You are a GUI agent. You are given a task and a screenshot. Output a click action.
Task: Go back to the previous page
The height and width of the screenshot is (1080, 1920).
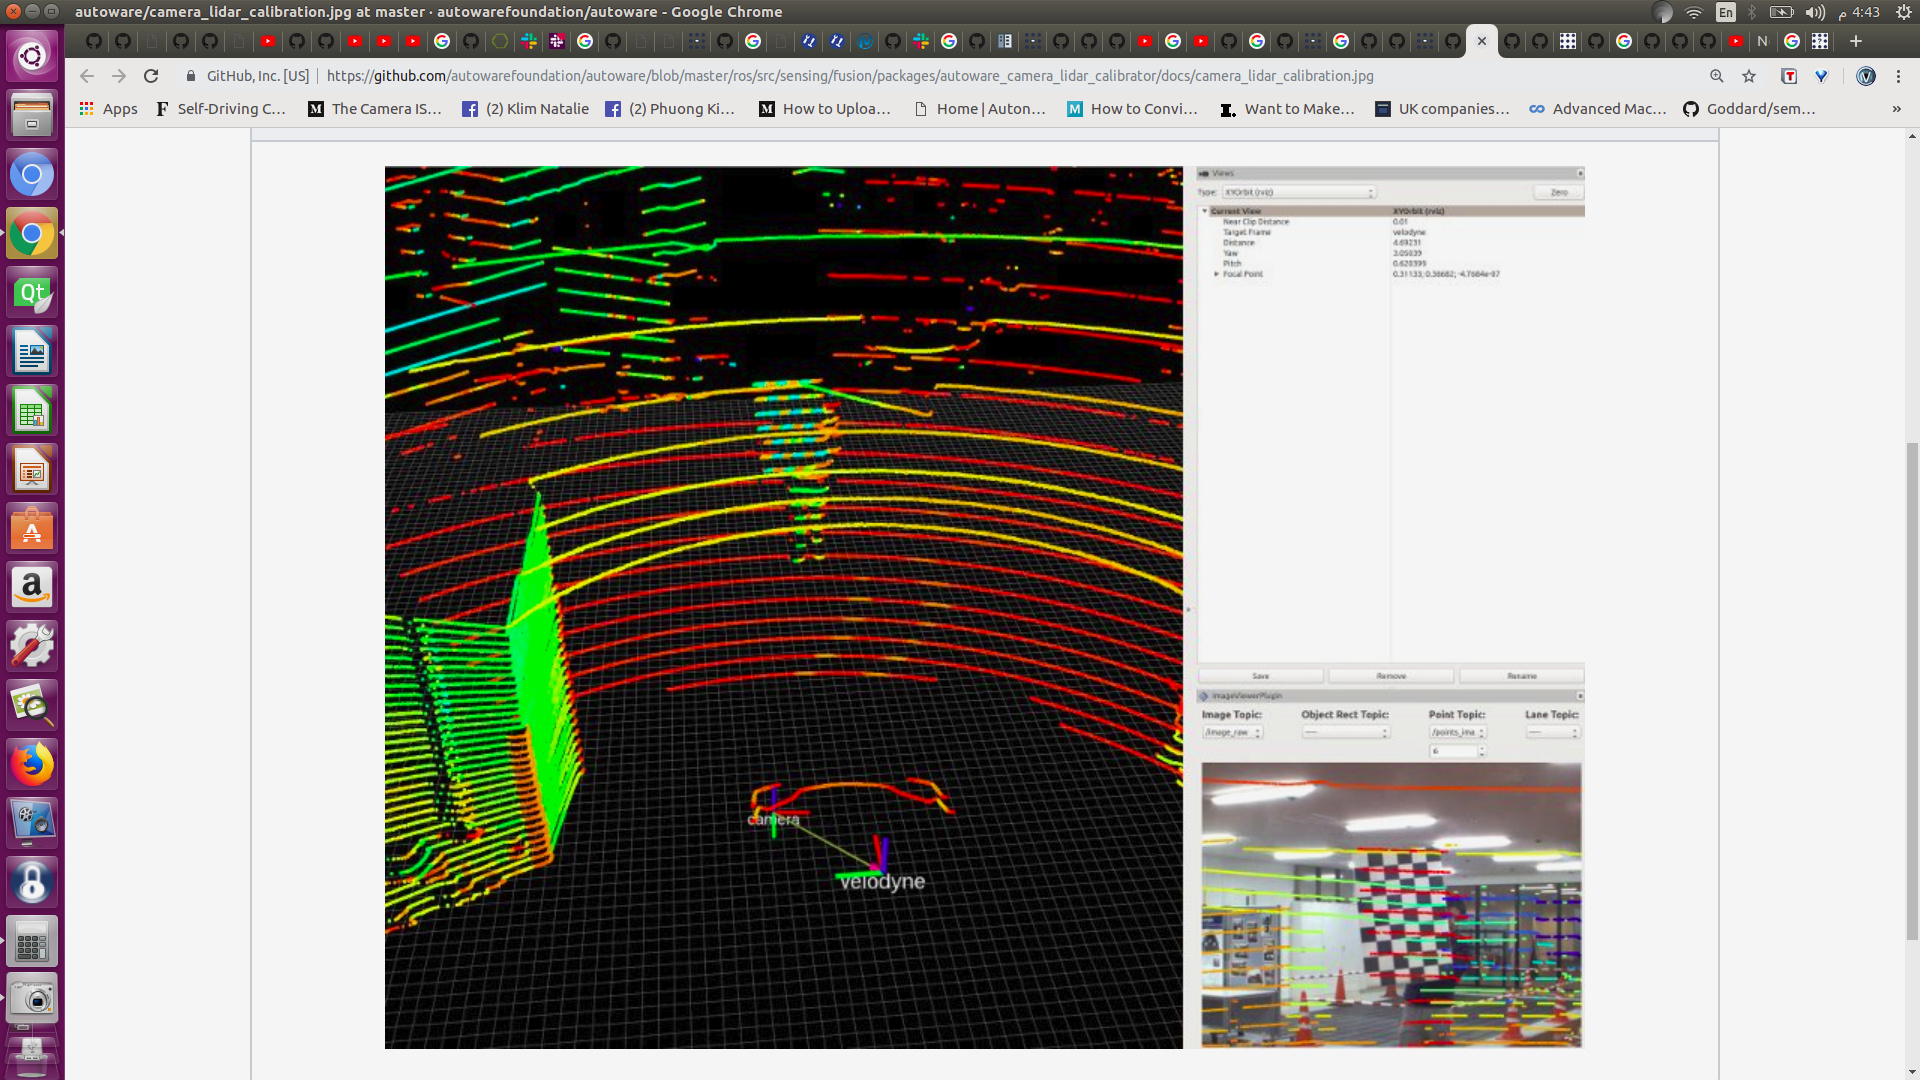point(87,76)
